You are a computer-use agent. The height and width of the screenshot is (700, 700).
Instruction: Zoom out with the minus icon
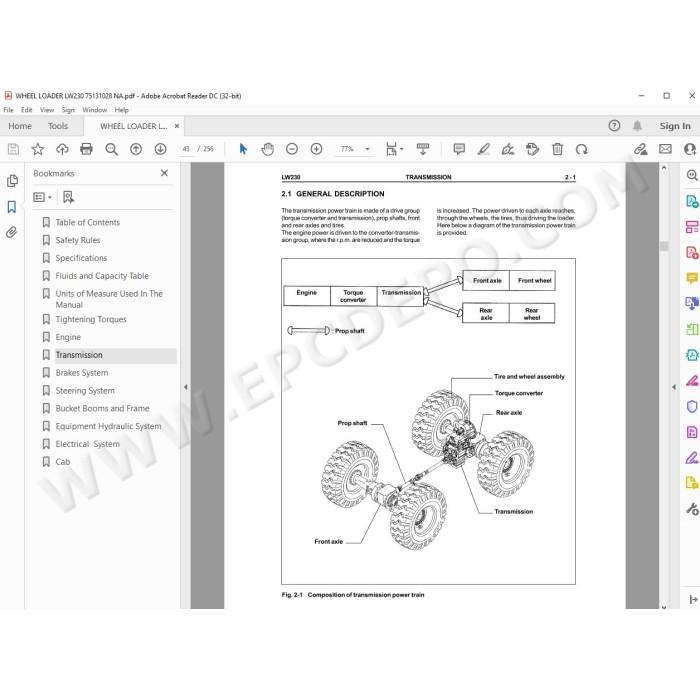292,149
